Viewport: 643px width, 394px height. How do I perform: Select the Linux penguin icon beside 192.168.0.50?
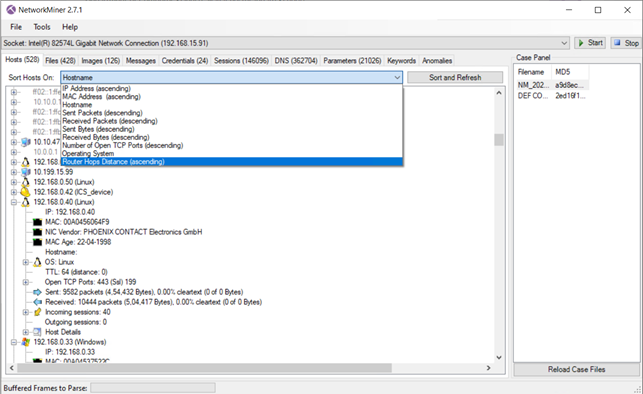(x=26, y=182)
